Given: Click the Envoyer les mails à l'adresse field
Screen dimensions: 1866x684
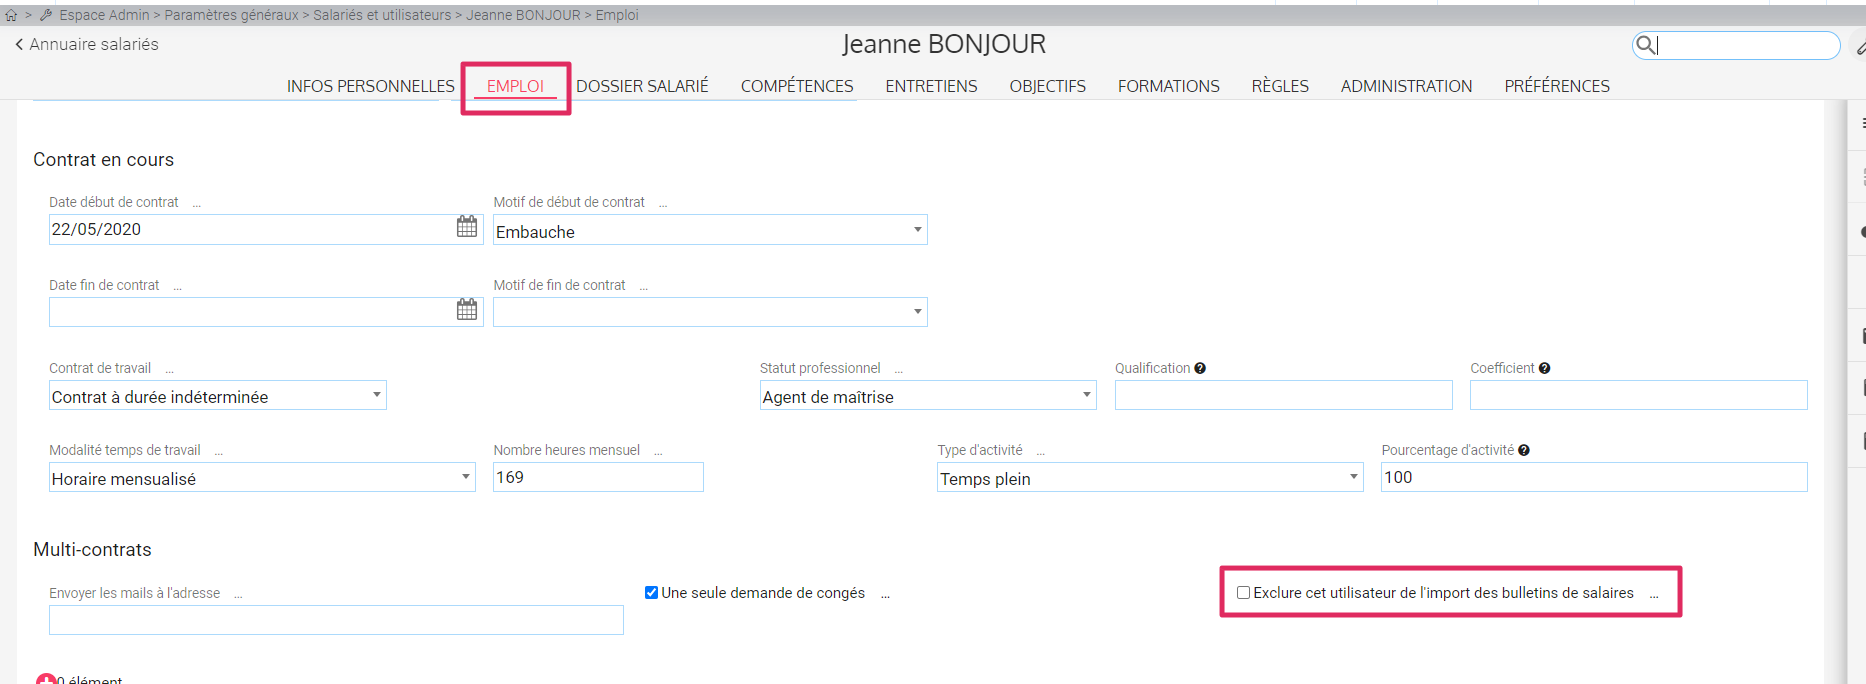Looking at the screenshot, I should point(336,620).
